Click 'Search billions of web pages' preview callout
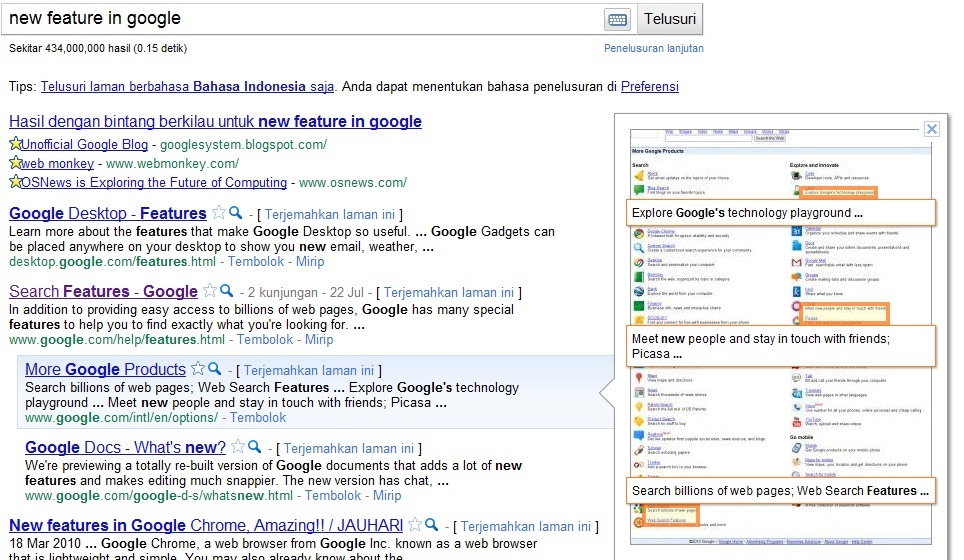 coord(781,491)
